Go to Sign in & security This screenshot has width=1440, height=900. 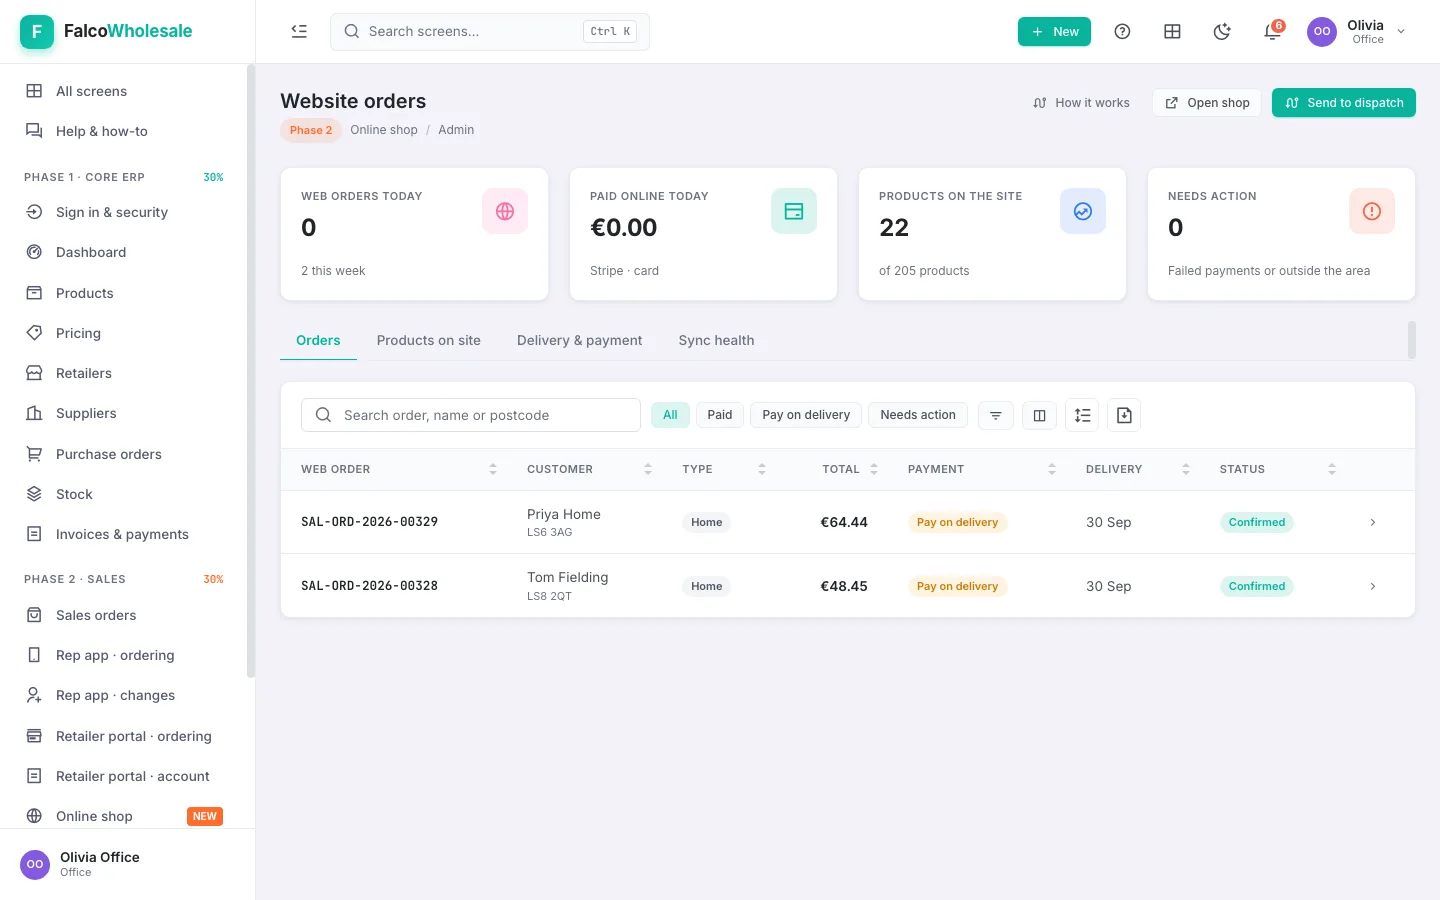(124, 212)
